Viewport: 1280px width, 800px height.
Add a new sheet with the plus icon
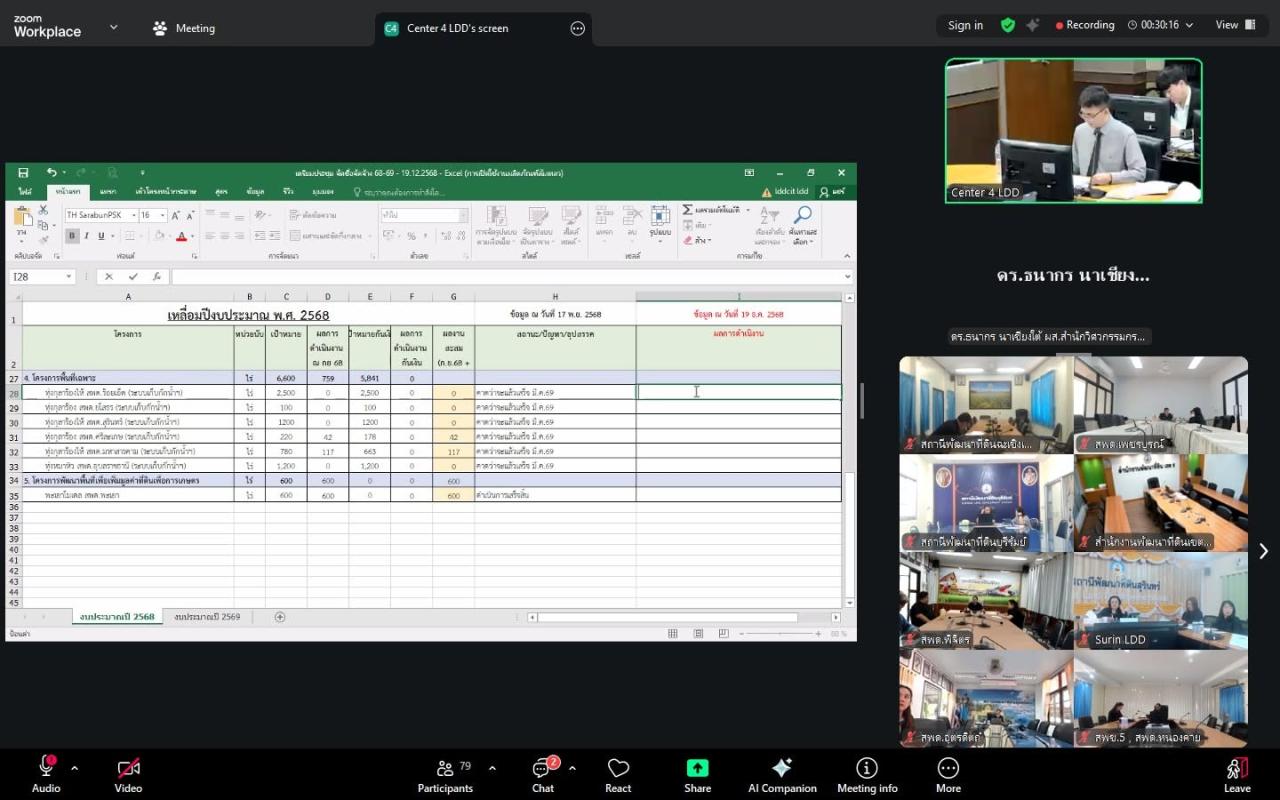pyautogui.click(x=280, y=617)
